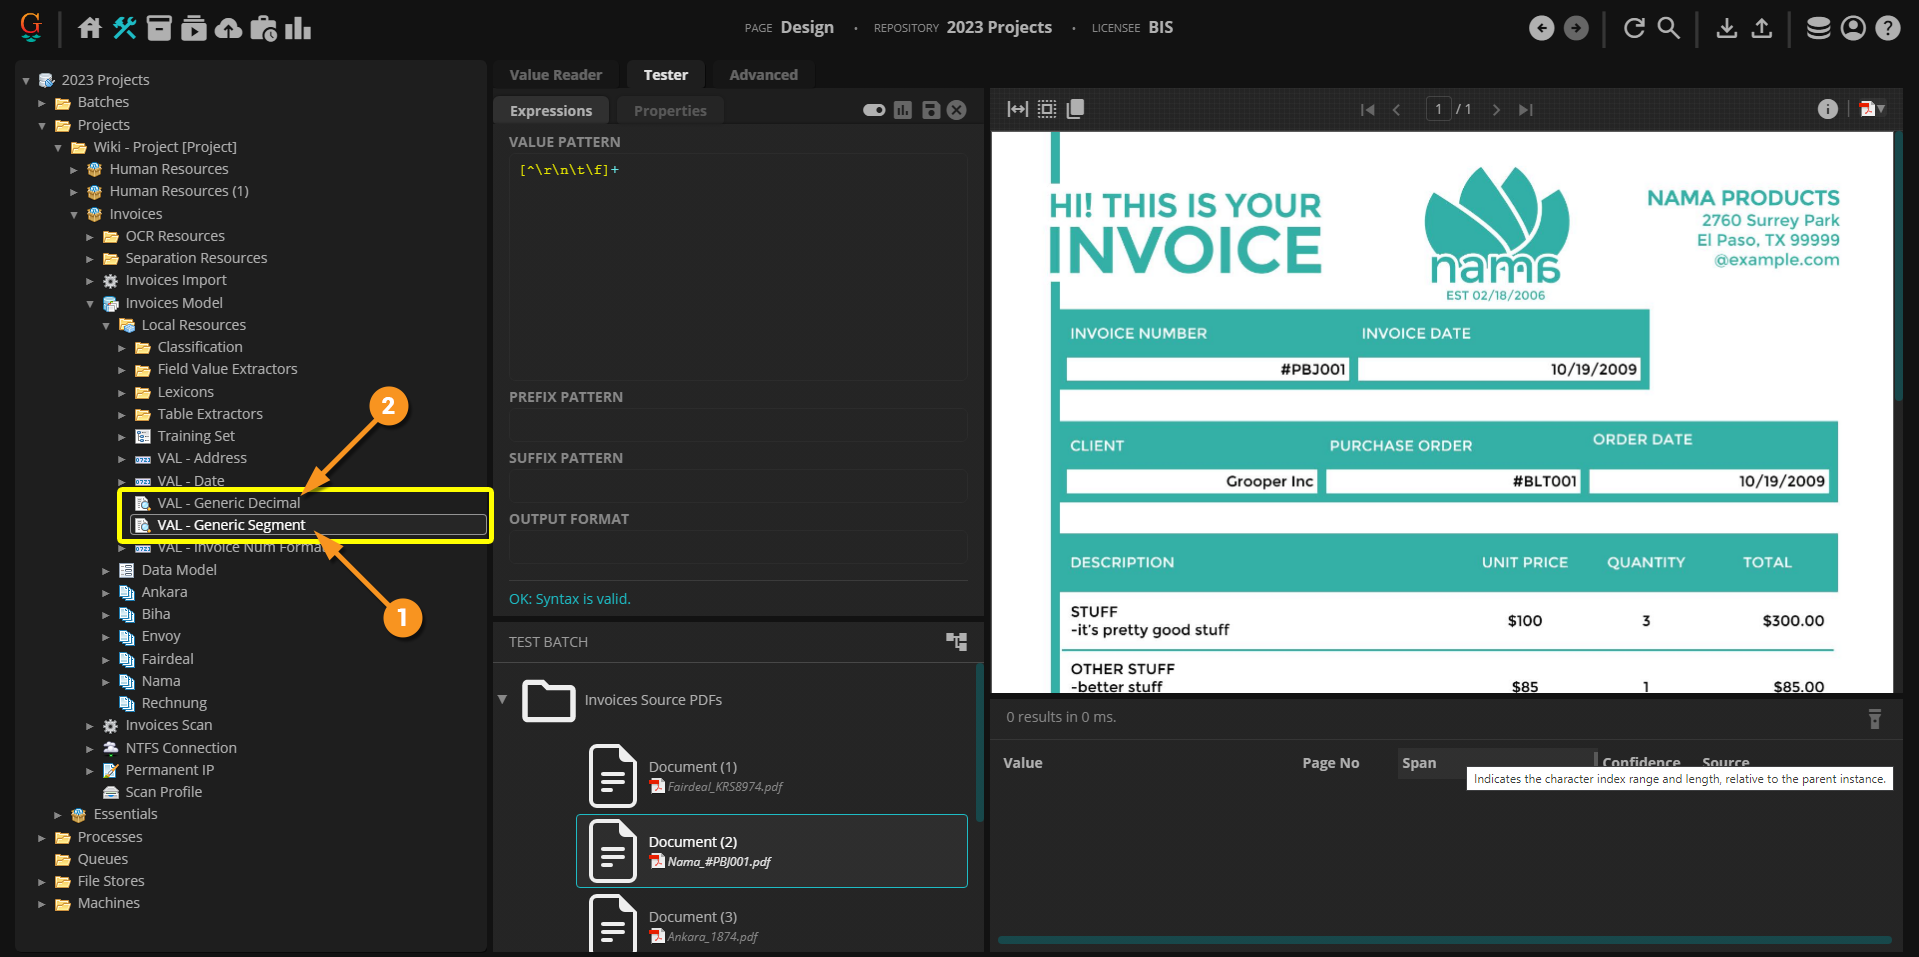This screenshot has height=957, width=1919.
Task: Collapse the Invoices Model tree node
Action: point(90,304)
